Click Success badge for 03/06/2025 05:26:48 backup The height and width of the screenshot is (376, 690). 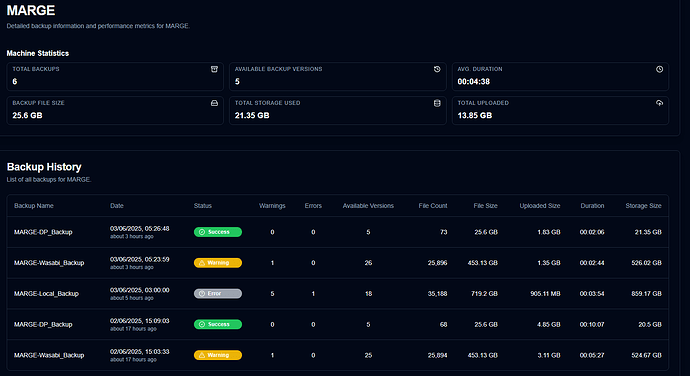pos(218,232)
